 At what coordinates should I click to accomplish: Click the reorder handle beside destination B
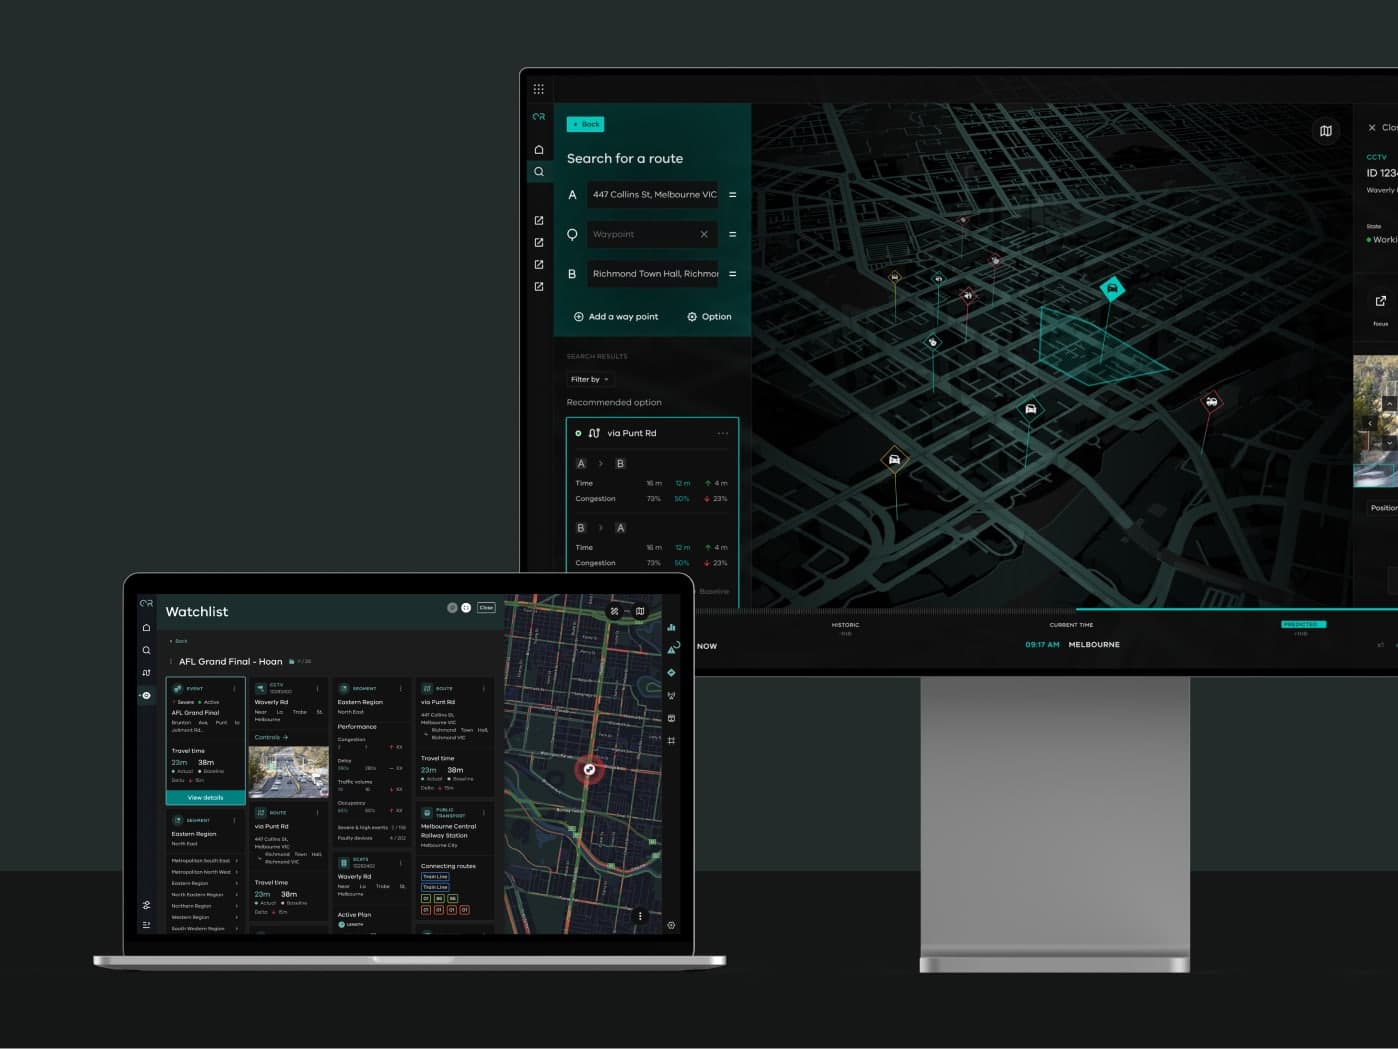[732, 274]
